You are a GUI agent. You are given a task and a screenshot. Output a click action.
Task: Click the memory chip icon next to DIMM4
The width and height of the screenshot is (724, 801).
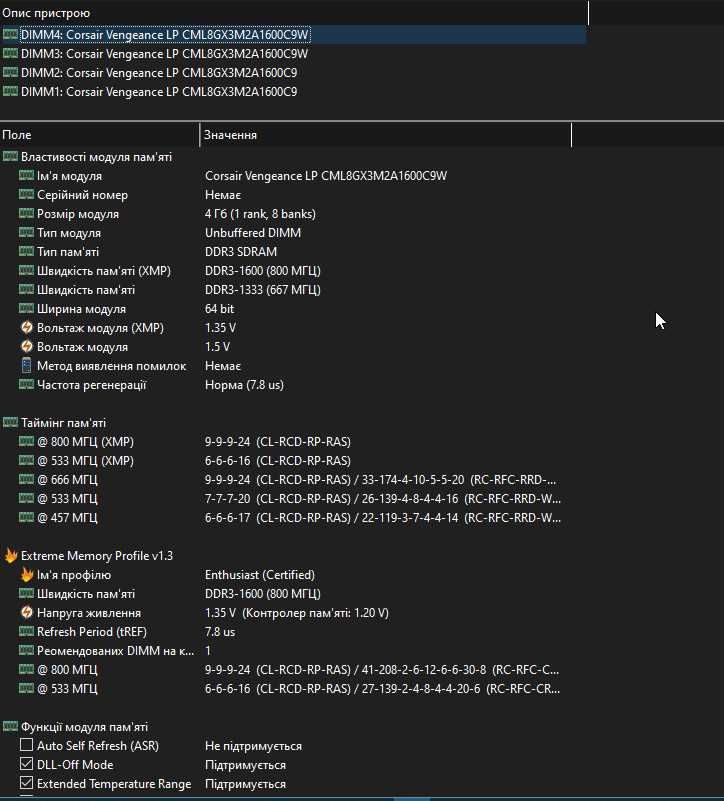[x=10, y=34]
